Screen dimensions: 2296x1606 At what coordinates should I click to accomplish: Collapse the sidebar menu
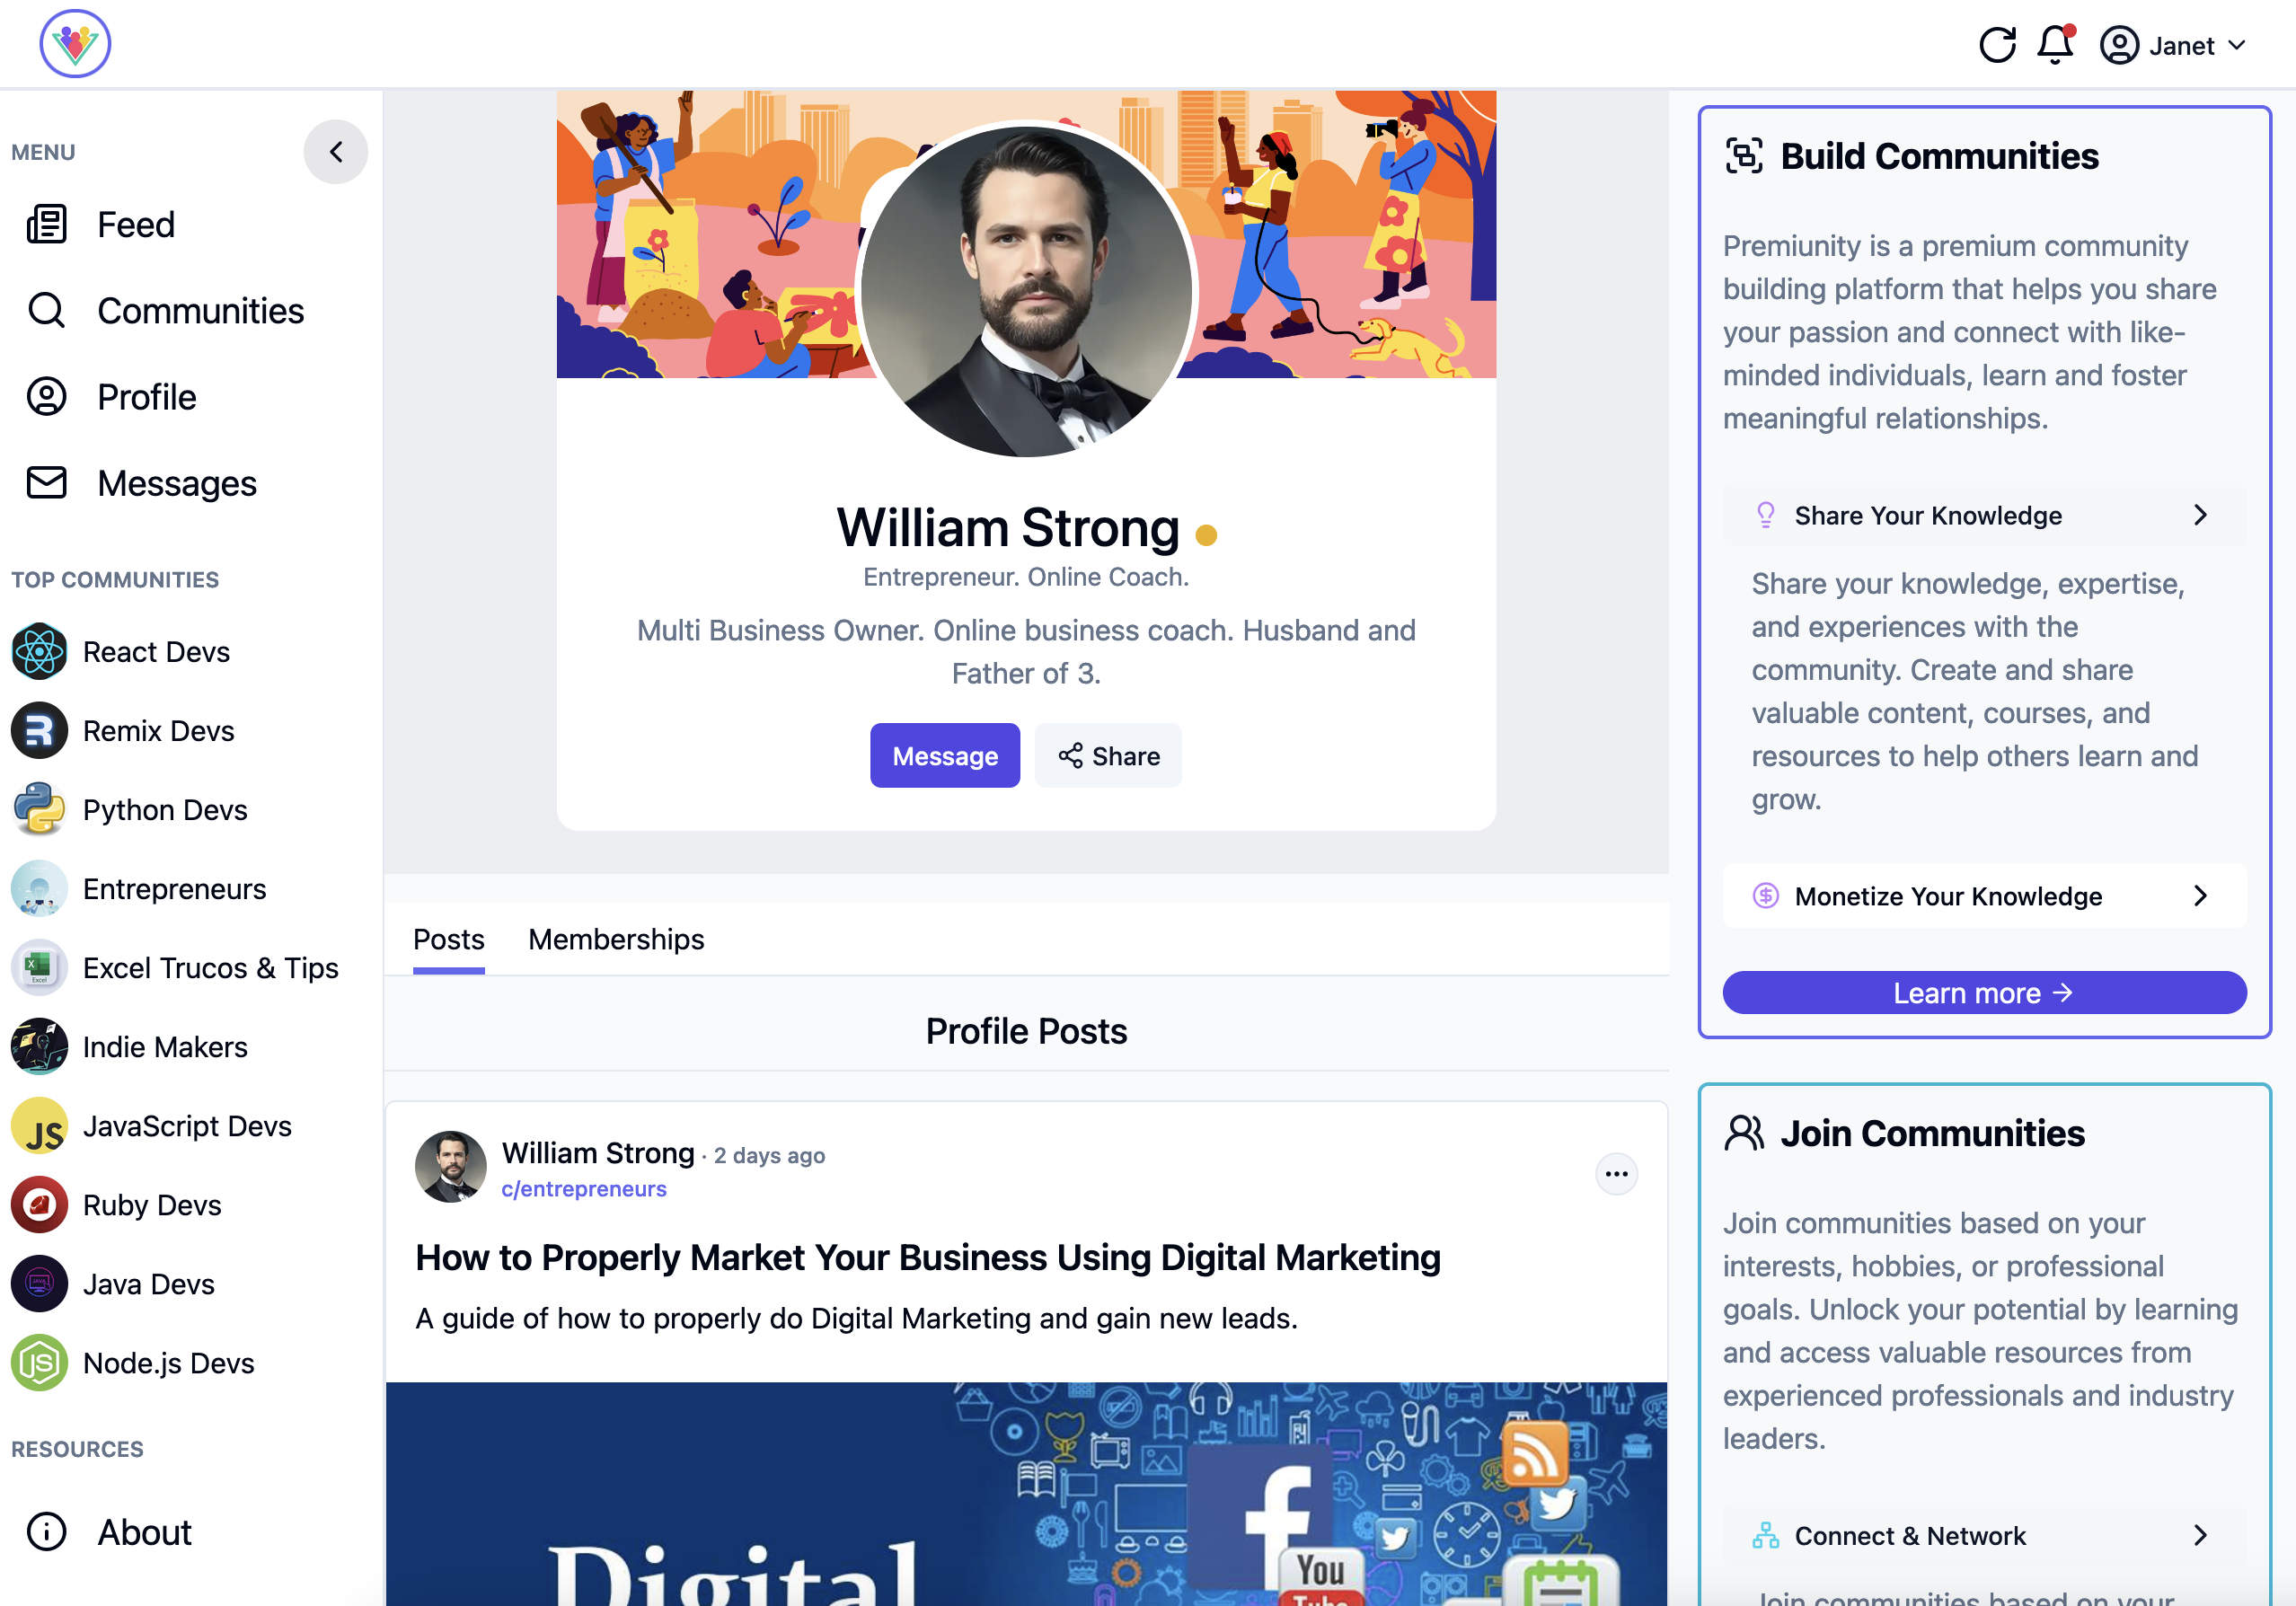pos(336,152)
